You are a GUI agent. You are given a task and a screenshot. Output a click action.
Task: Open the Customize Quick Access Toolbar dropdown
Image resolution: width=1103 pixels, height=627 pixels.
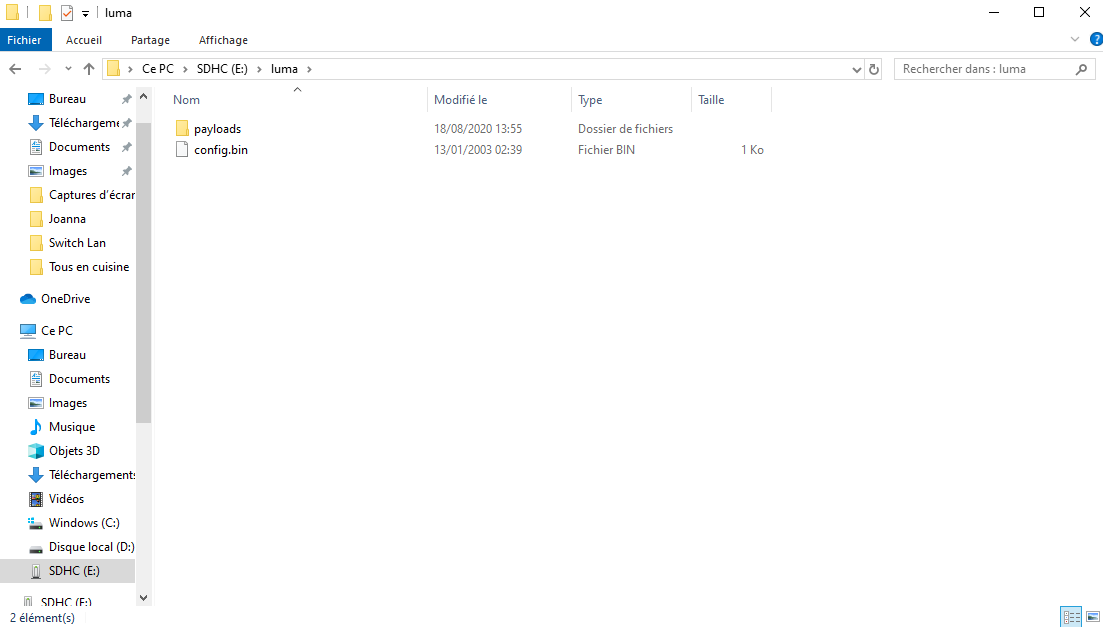[x=85, y=13]
